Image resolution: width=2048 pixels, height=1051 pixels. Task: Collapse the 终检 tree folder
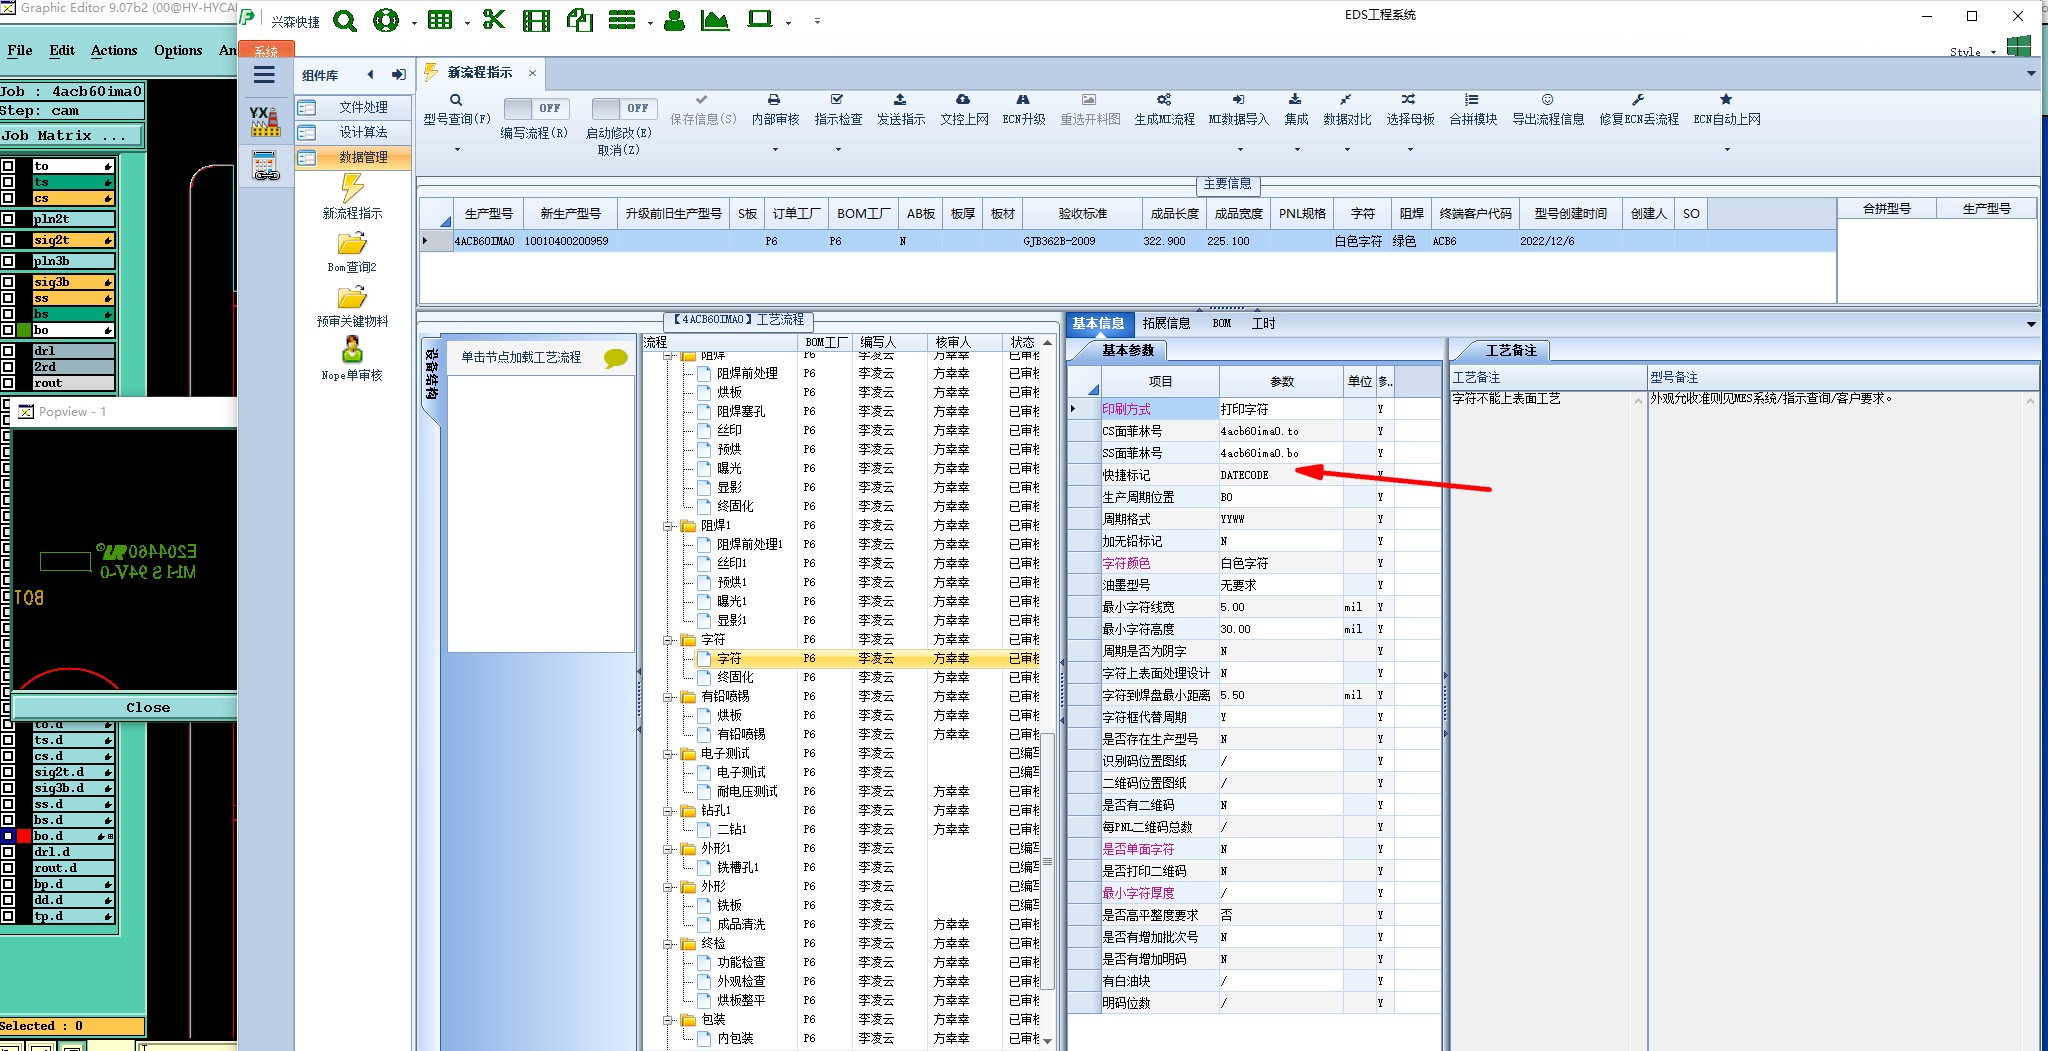click(668, 944)
